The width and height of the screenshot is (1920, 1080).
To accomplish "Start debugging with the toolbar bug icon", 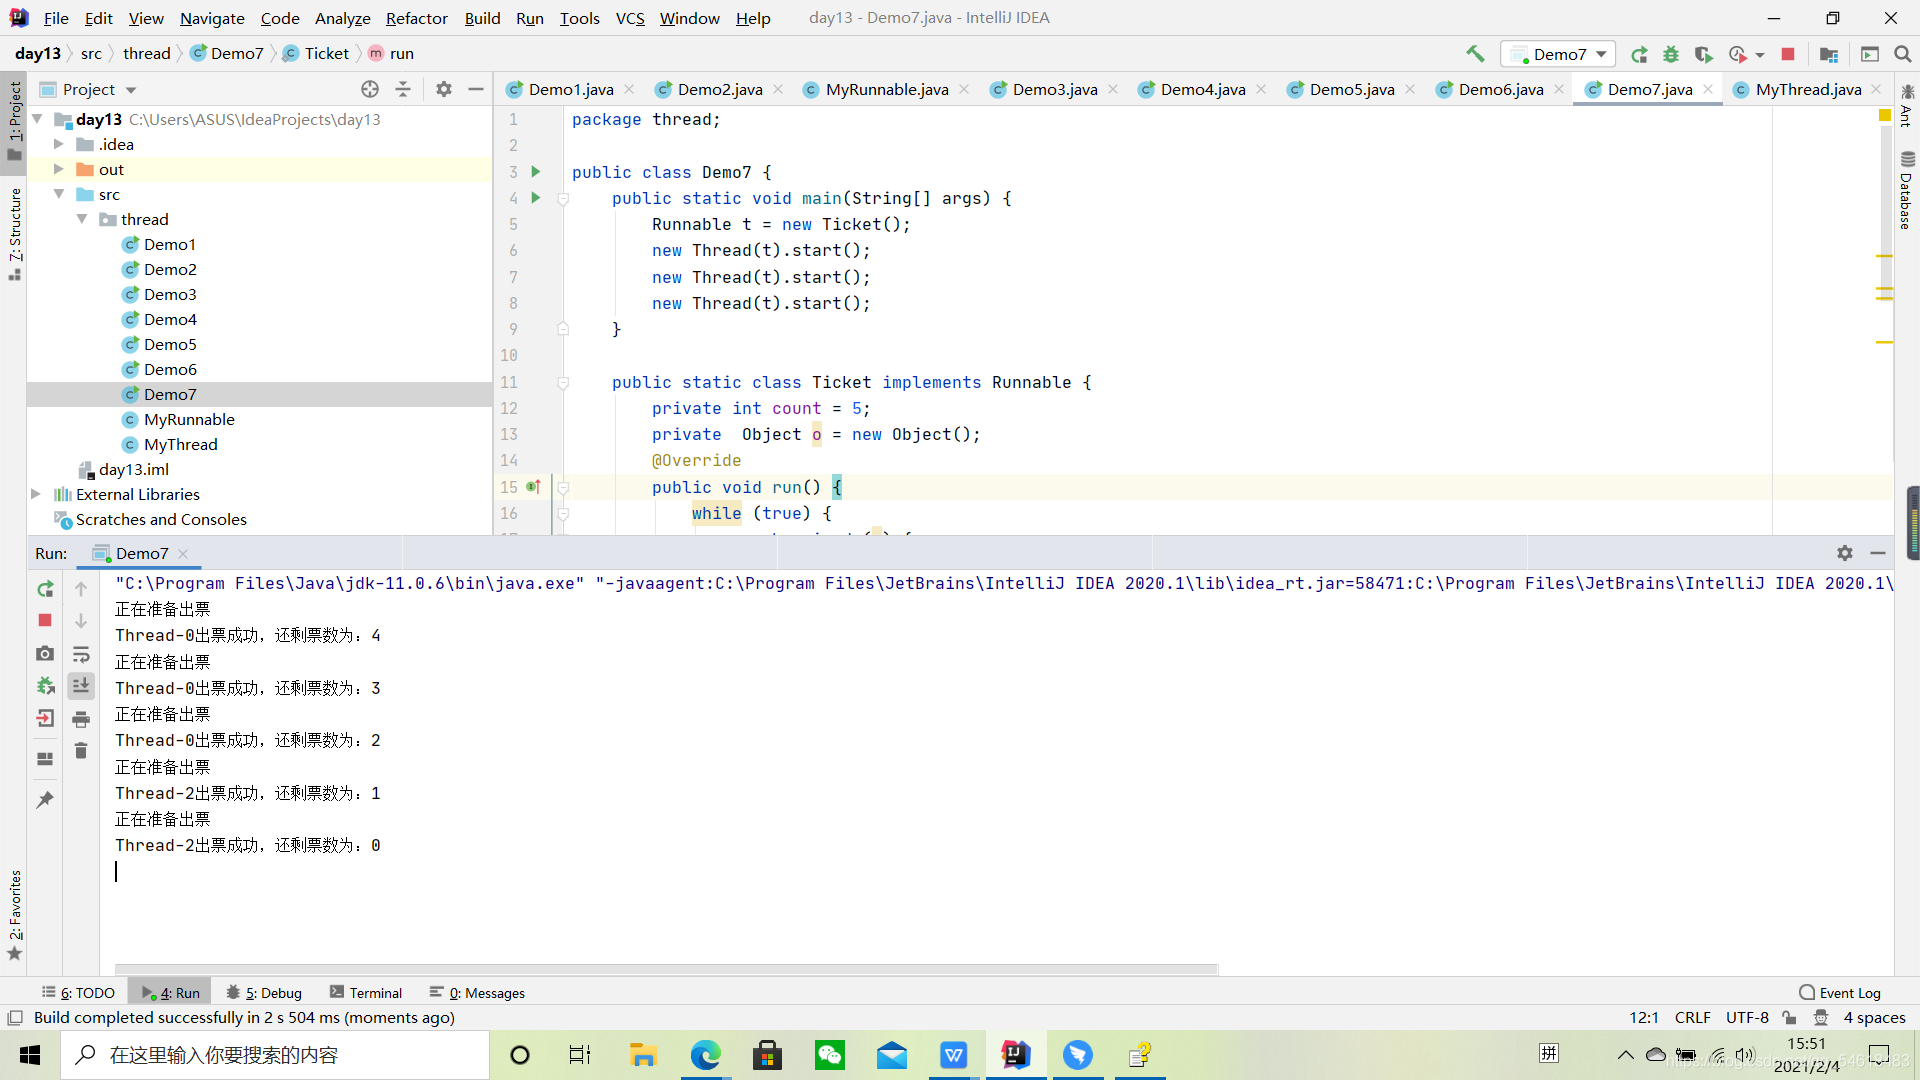I will pyautogui.click(x=1671, y=54).
